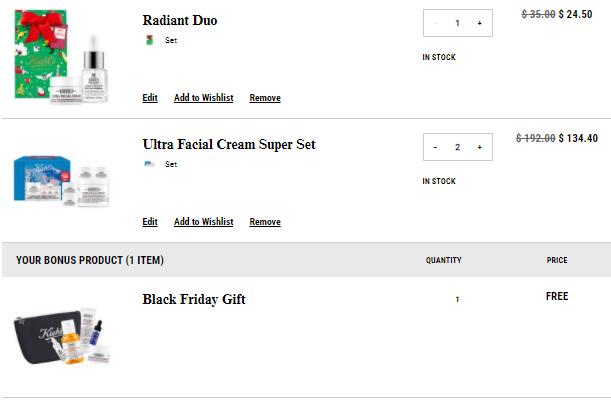Add Ultra Facial Cream Super Set to Wishlist
This screenshot has width=611, height=401.
pyautogui.click(x=204, y=222)
